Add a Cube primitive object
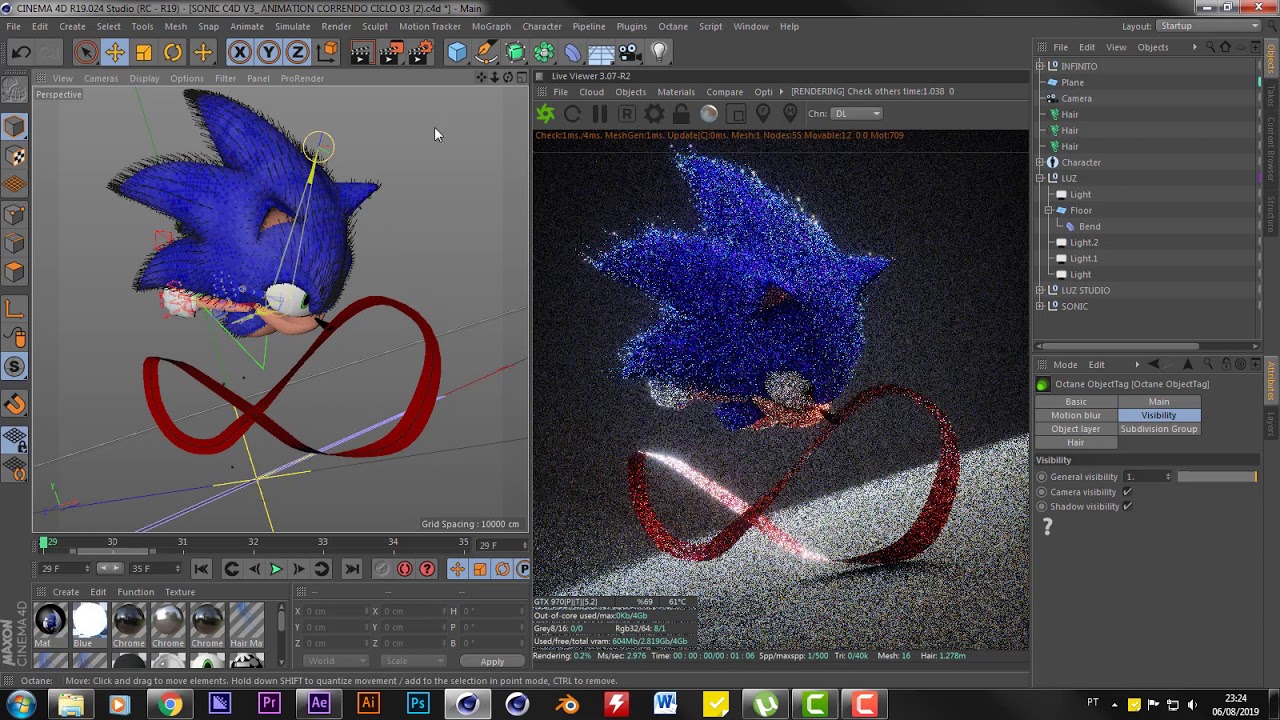This screenshot has height=720, width=1280. coord(457,52)
